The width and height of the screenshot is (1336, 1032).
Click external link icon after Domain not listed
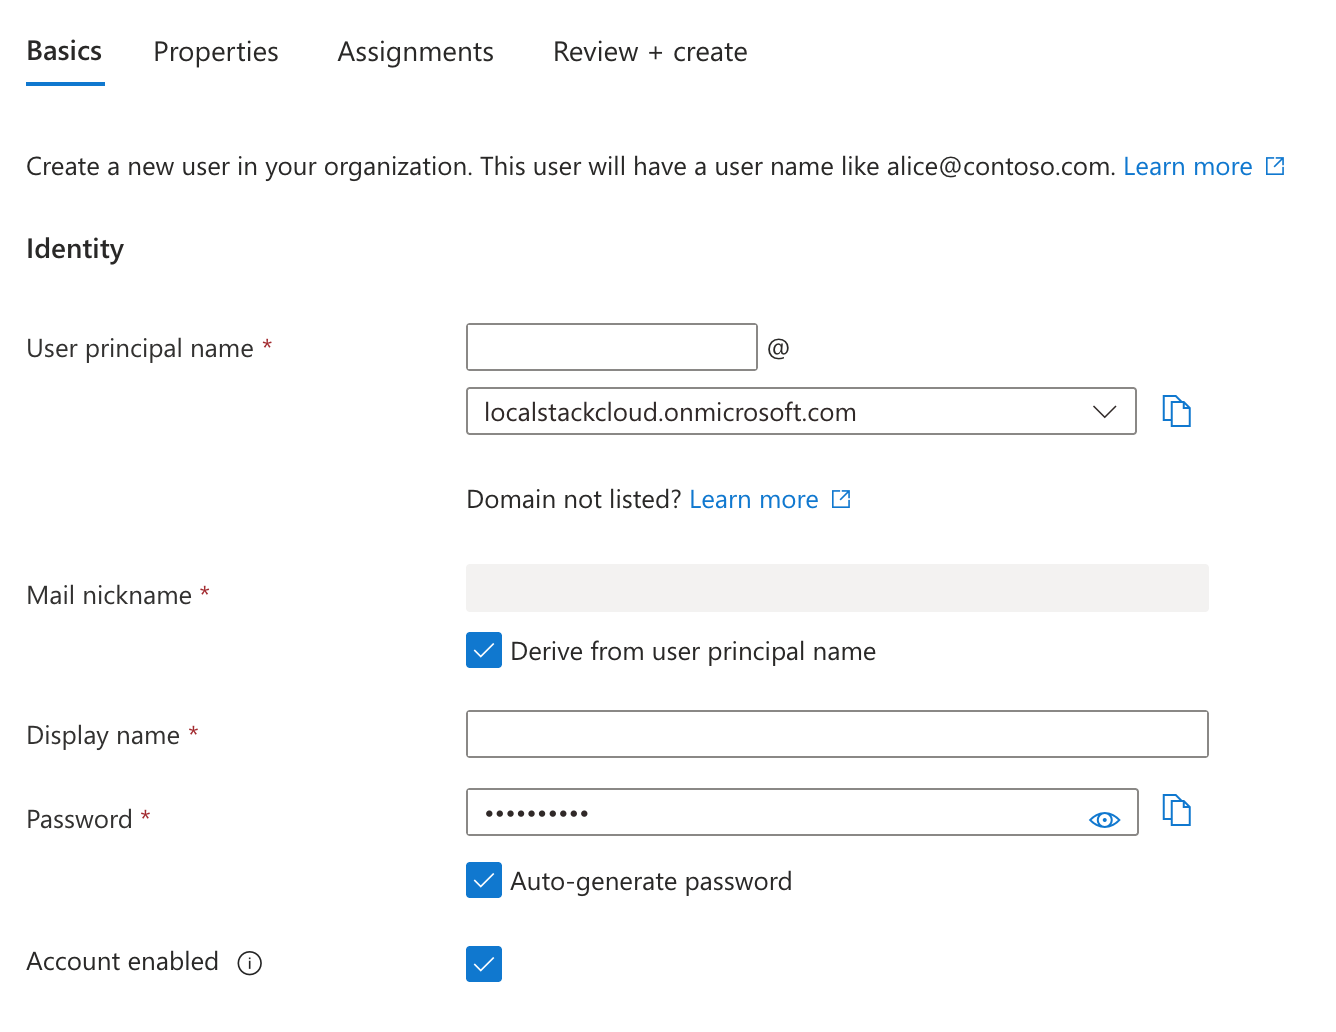click(x=841, y=499)
